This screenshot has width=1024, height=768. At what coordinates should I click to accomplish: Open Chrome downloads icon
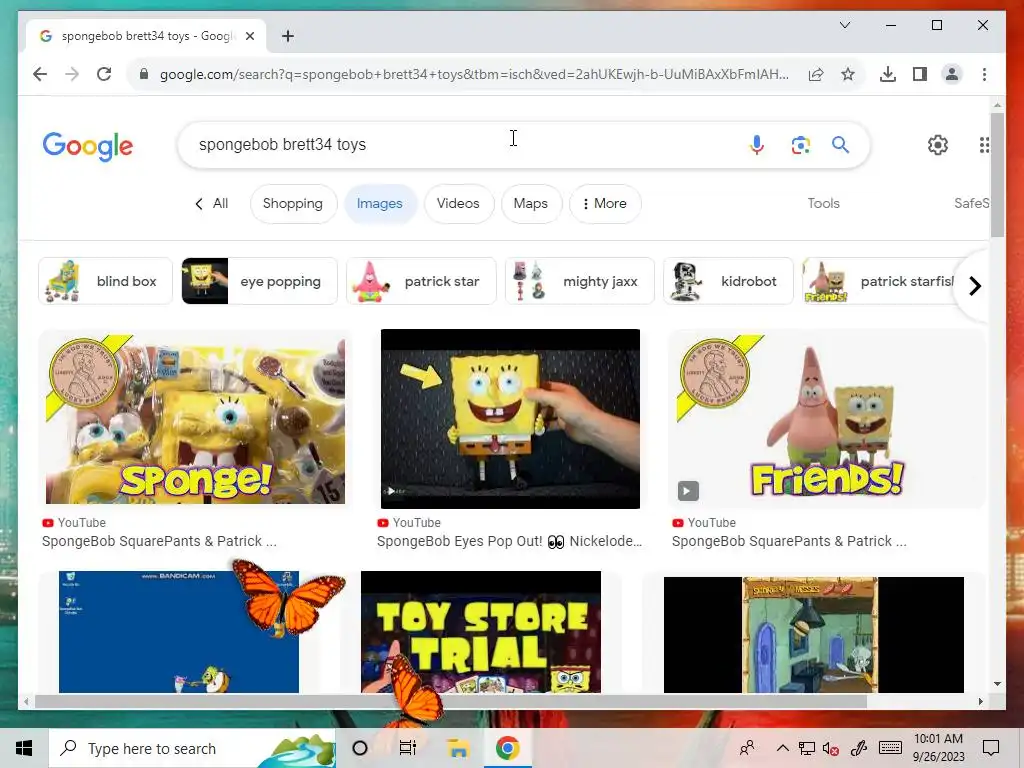(888, 74)
